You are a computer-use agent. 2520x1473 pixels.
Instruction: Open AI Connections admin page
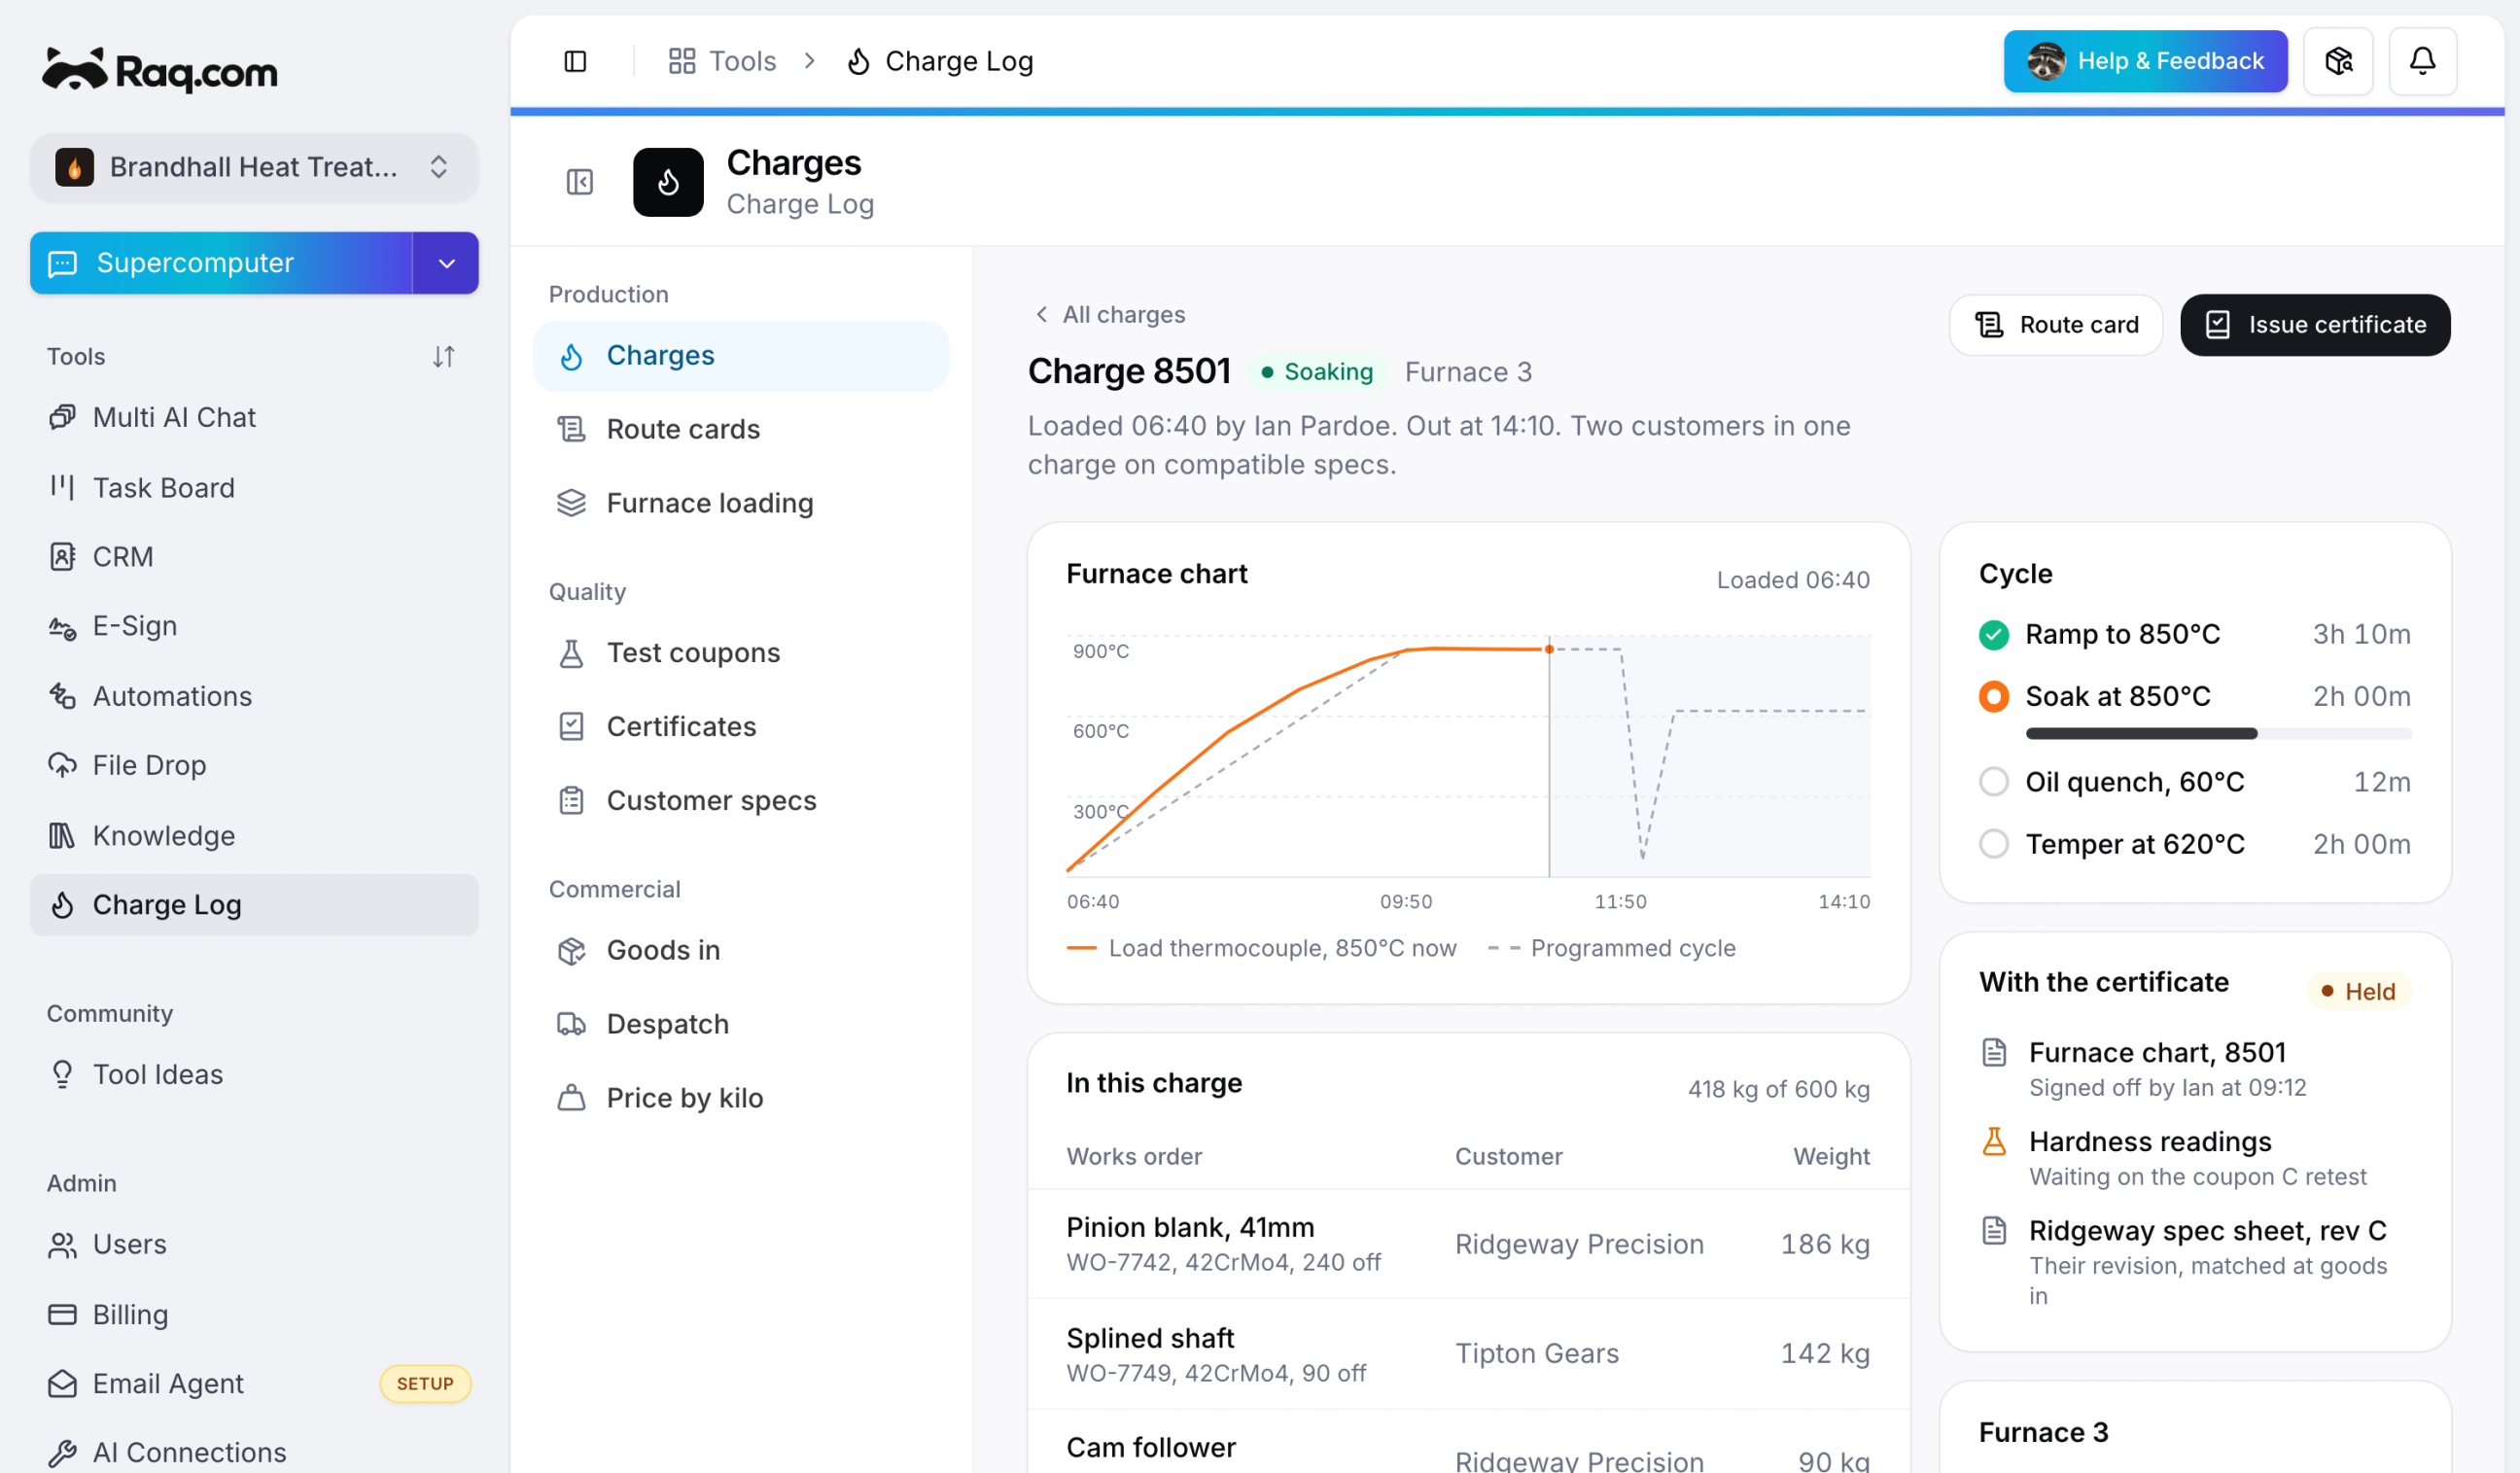[254, 1452]
